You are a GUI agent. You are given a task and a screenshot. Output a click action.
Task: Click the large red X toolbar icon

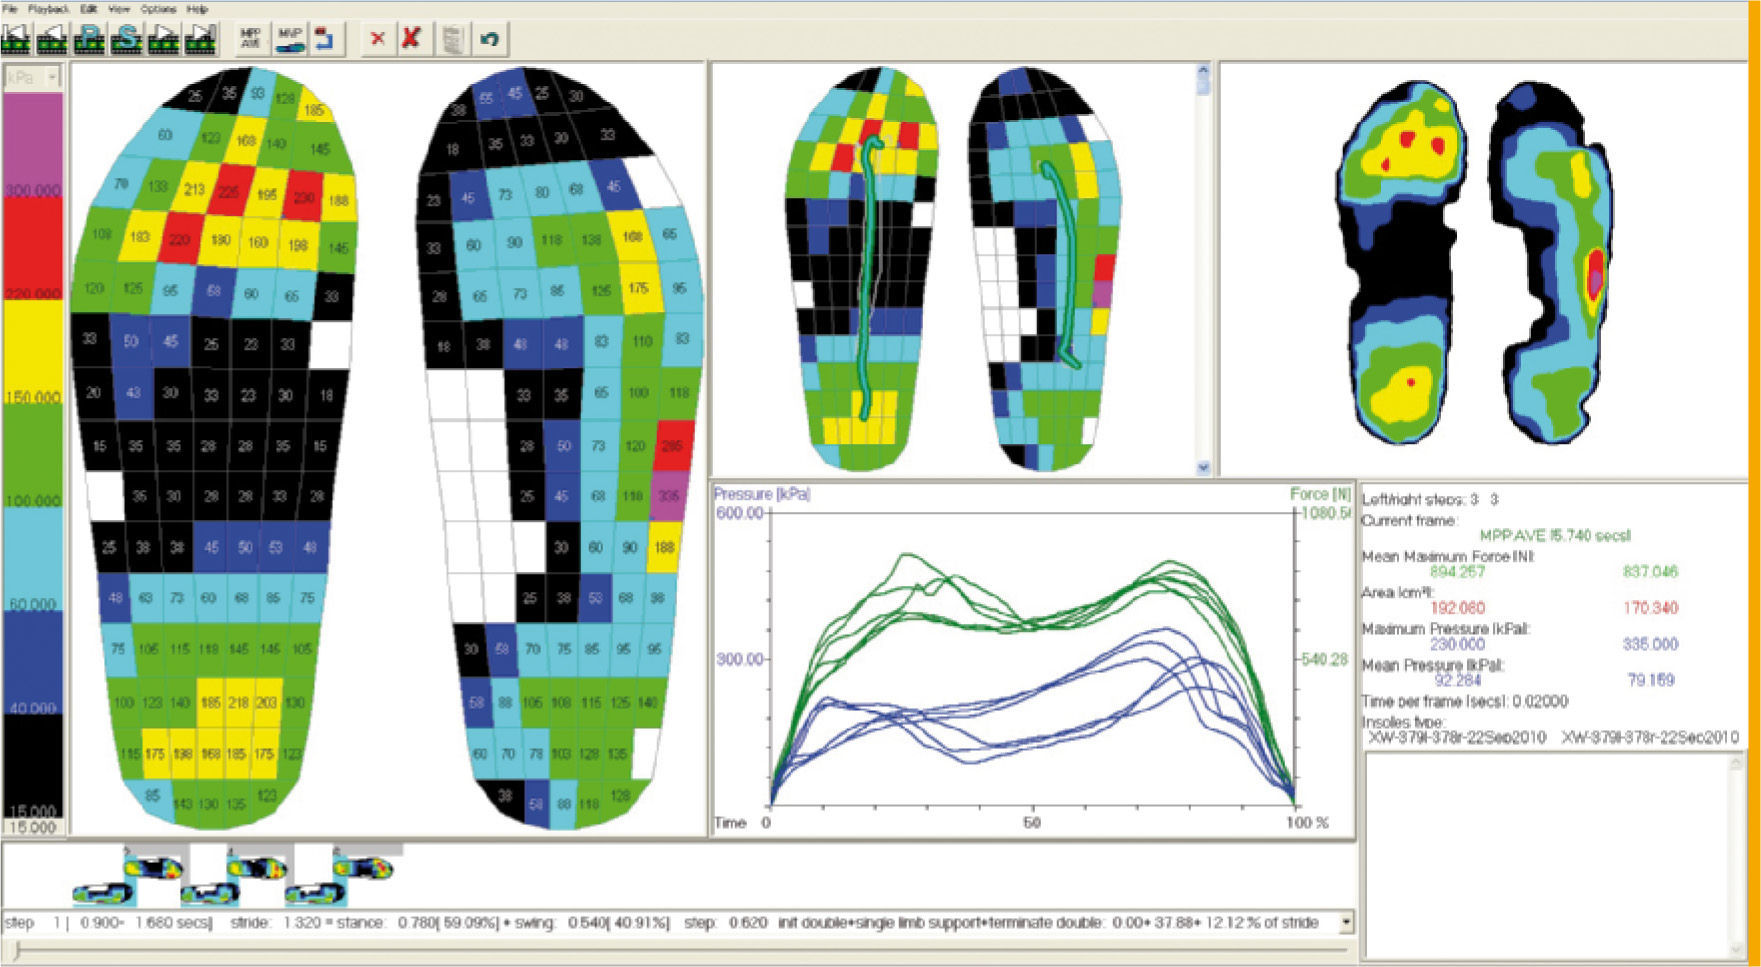click(x=410, y=39)
